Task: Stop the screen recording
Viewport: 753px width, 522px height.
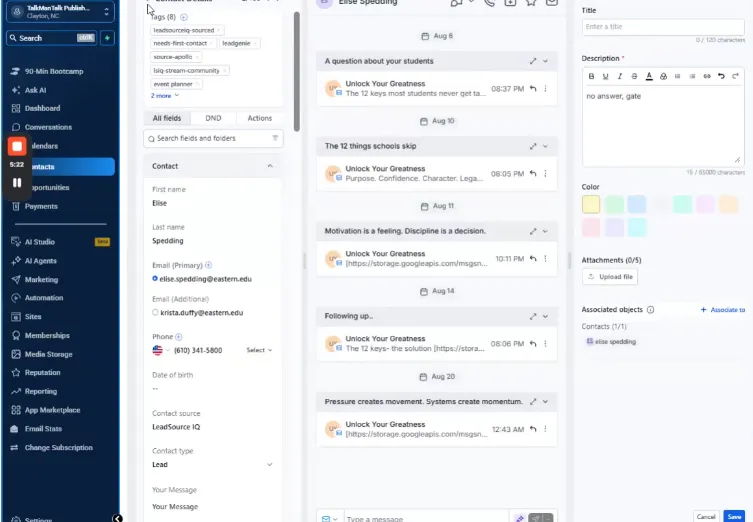Action: tap(17, 146)
